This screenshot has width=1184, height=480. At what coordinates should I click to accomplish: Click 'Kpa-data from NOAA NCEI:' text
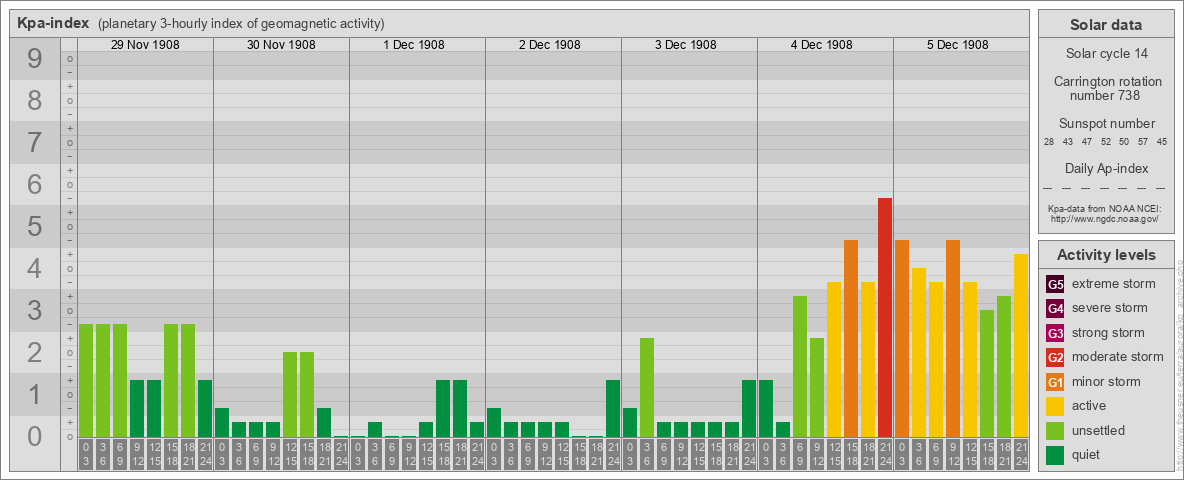point(1104,208)
